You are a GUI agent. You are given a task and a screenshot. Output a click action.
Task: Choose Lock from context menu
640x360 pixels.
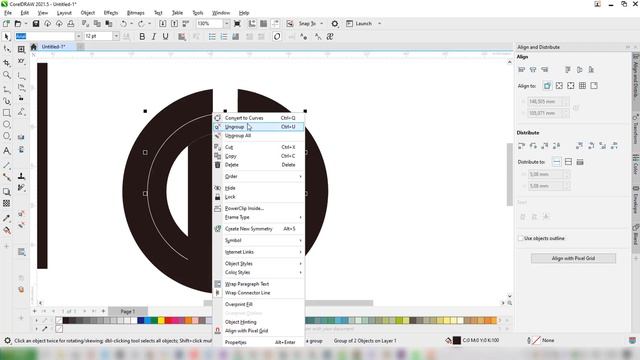tap(259, 197)
